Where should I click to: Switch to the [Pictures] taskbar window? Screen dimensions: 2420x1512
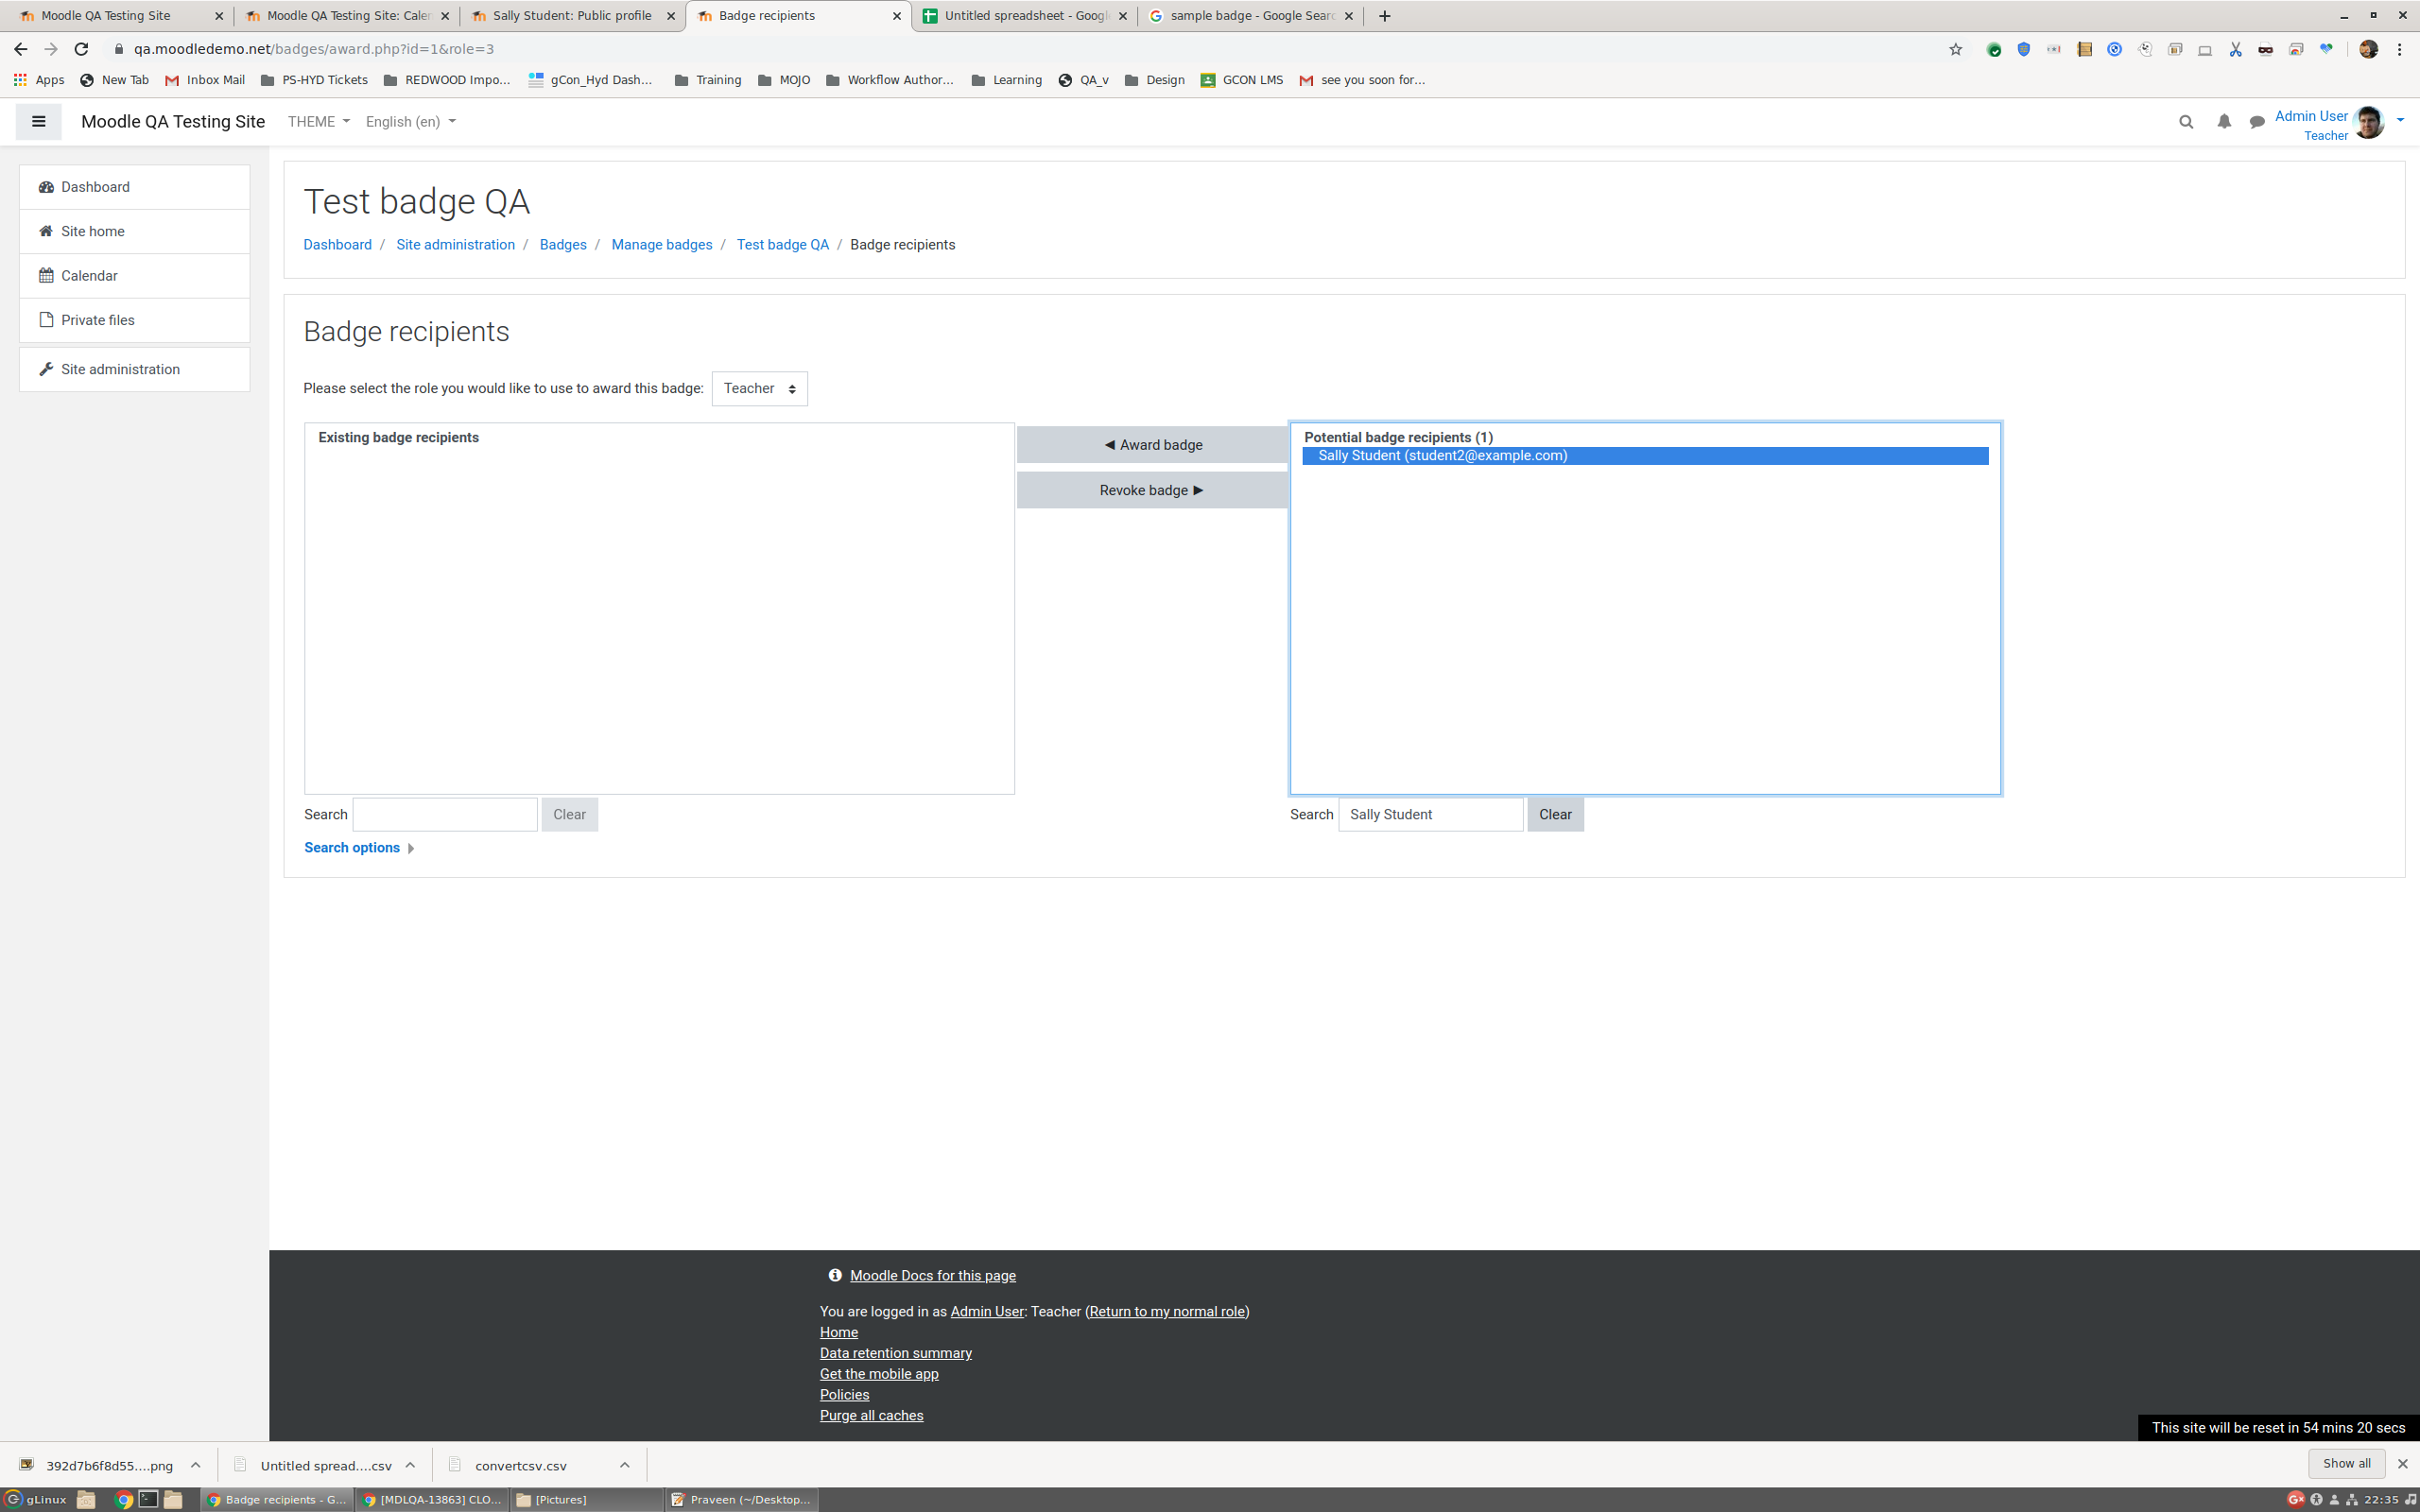coord(587,1499)
